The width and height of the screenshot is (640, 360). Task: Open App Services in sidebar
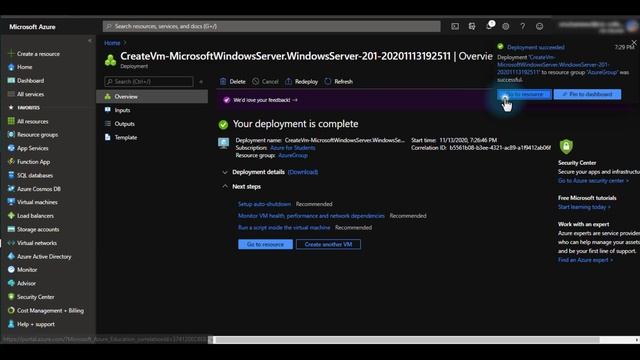(x=32, y=148)
